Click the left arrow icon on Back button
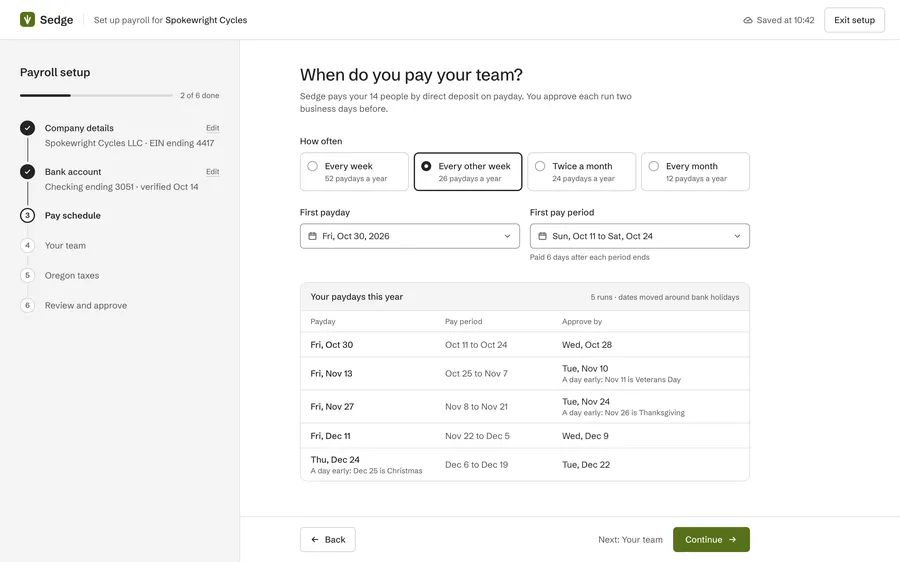 pyautogui.click(x=315, y=540)
